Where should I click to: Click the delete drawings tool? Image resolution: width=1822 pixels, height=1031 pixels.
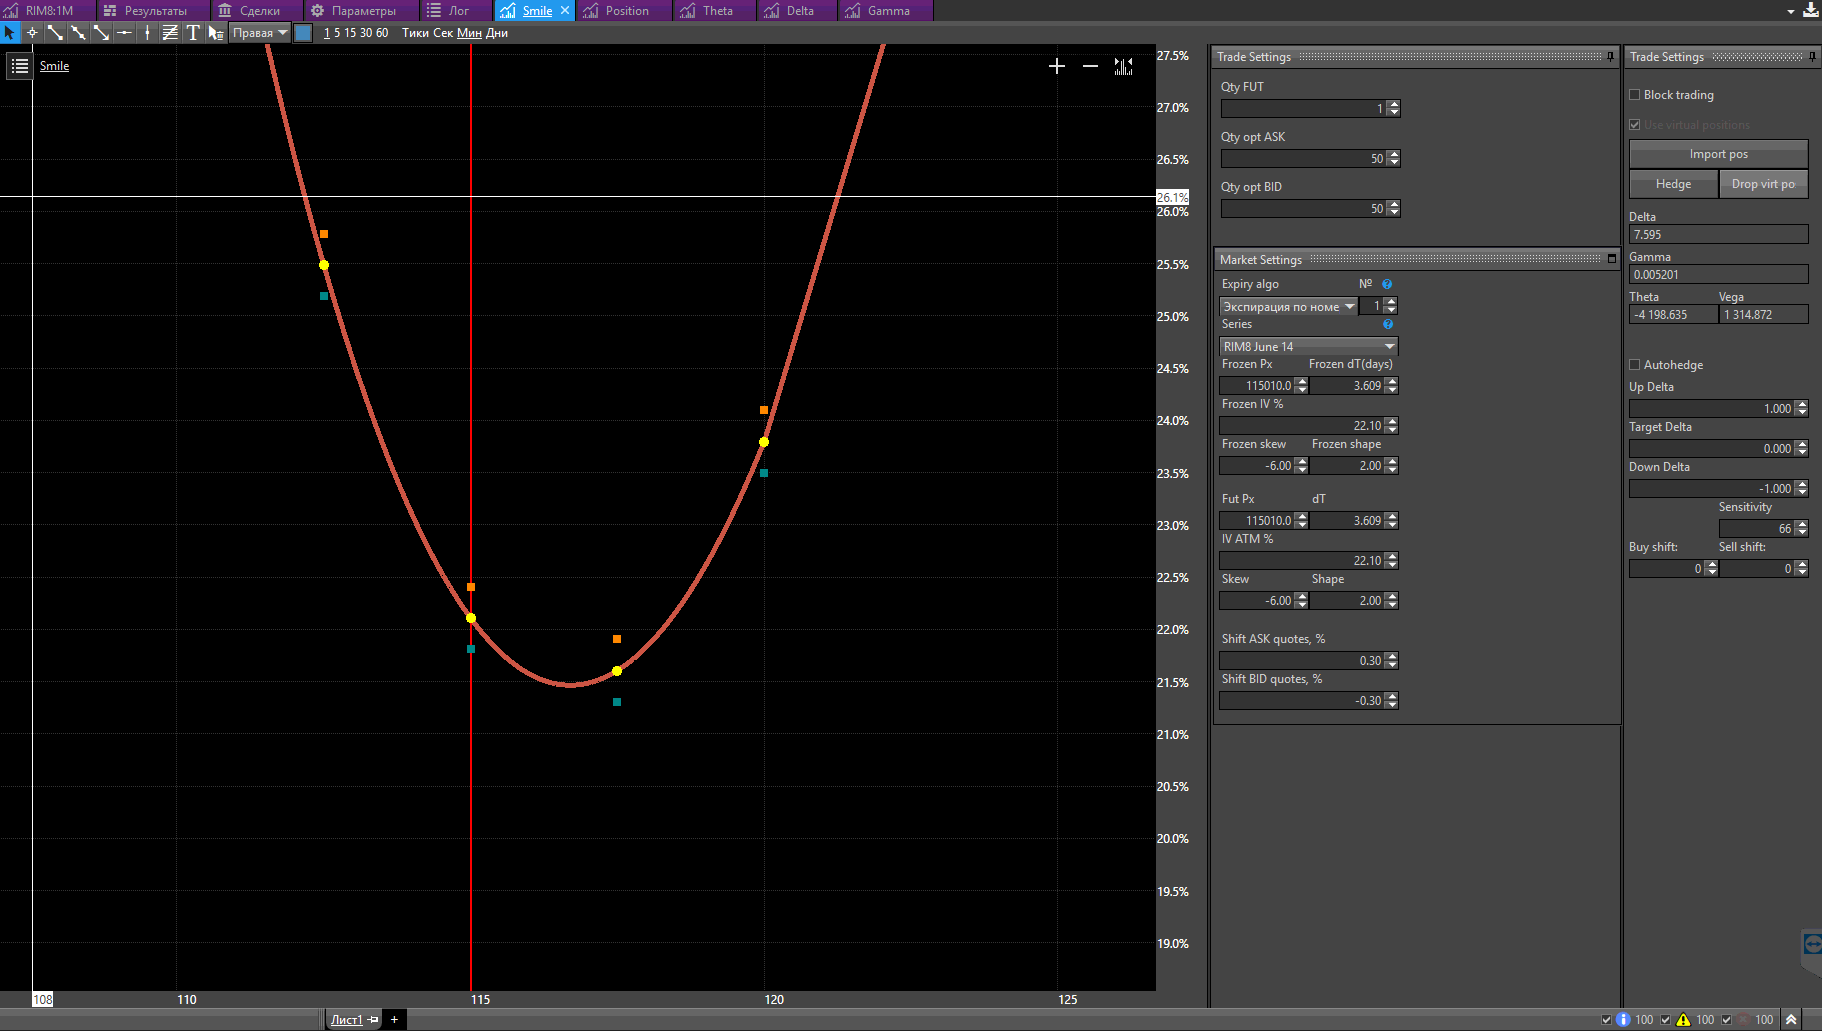[216, 33]
